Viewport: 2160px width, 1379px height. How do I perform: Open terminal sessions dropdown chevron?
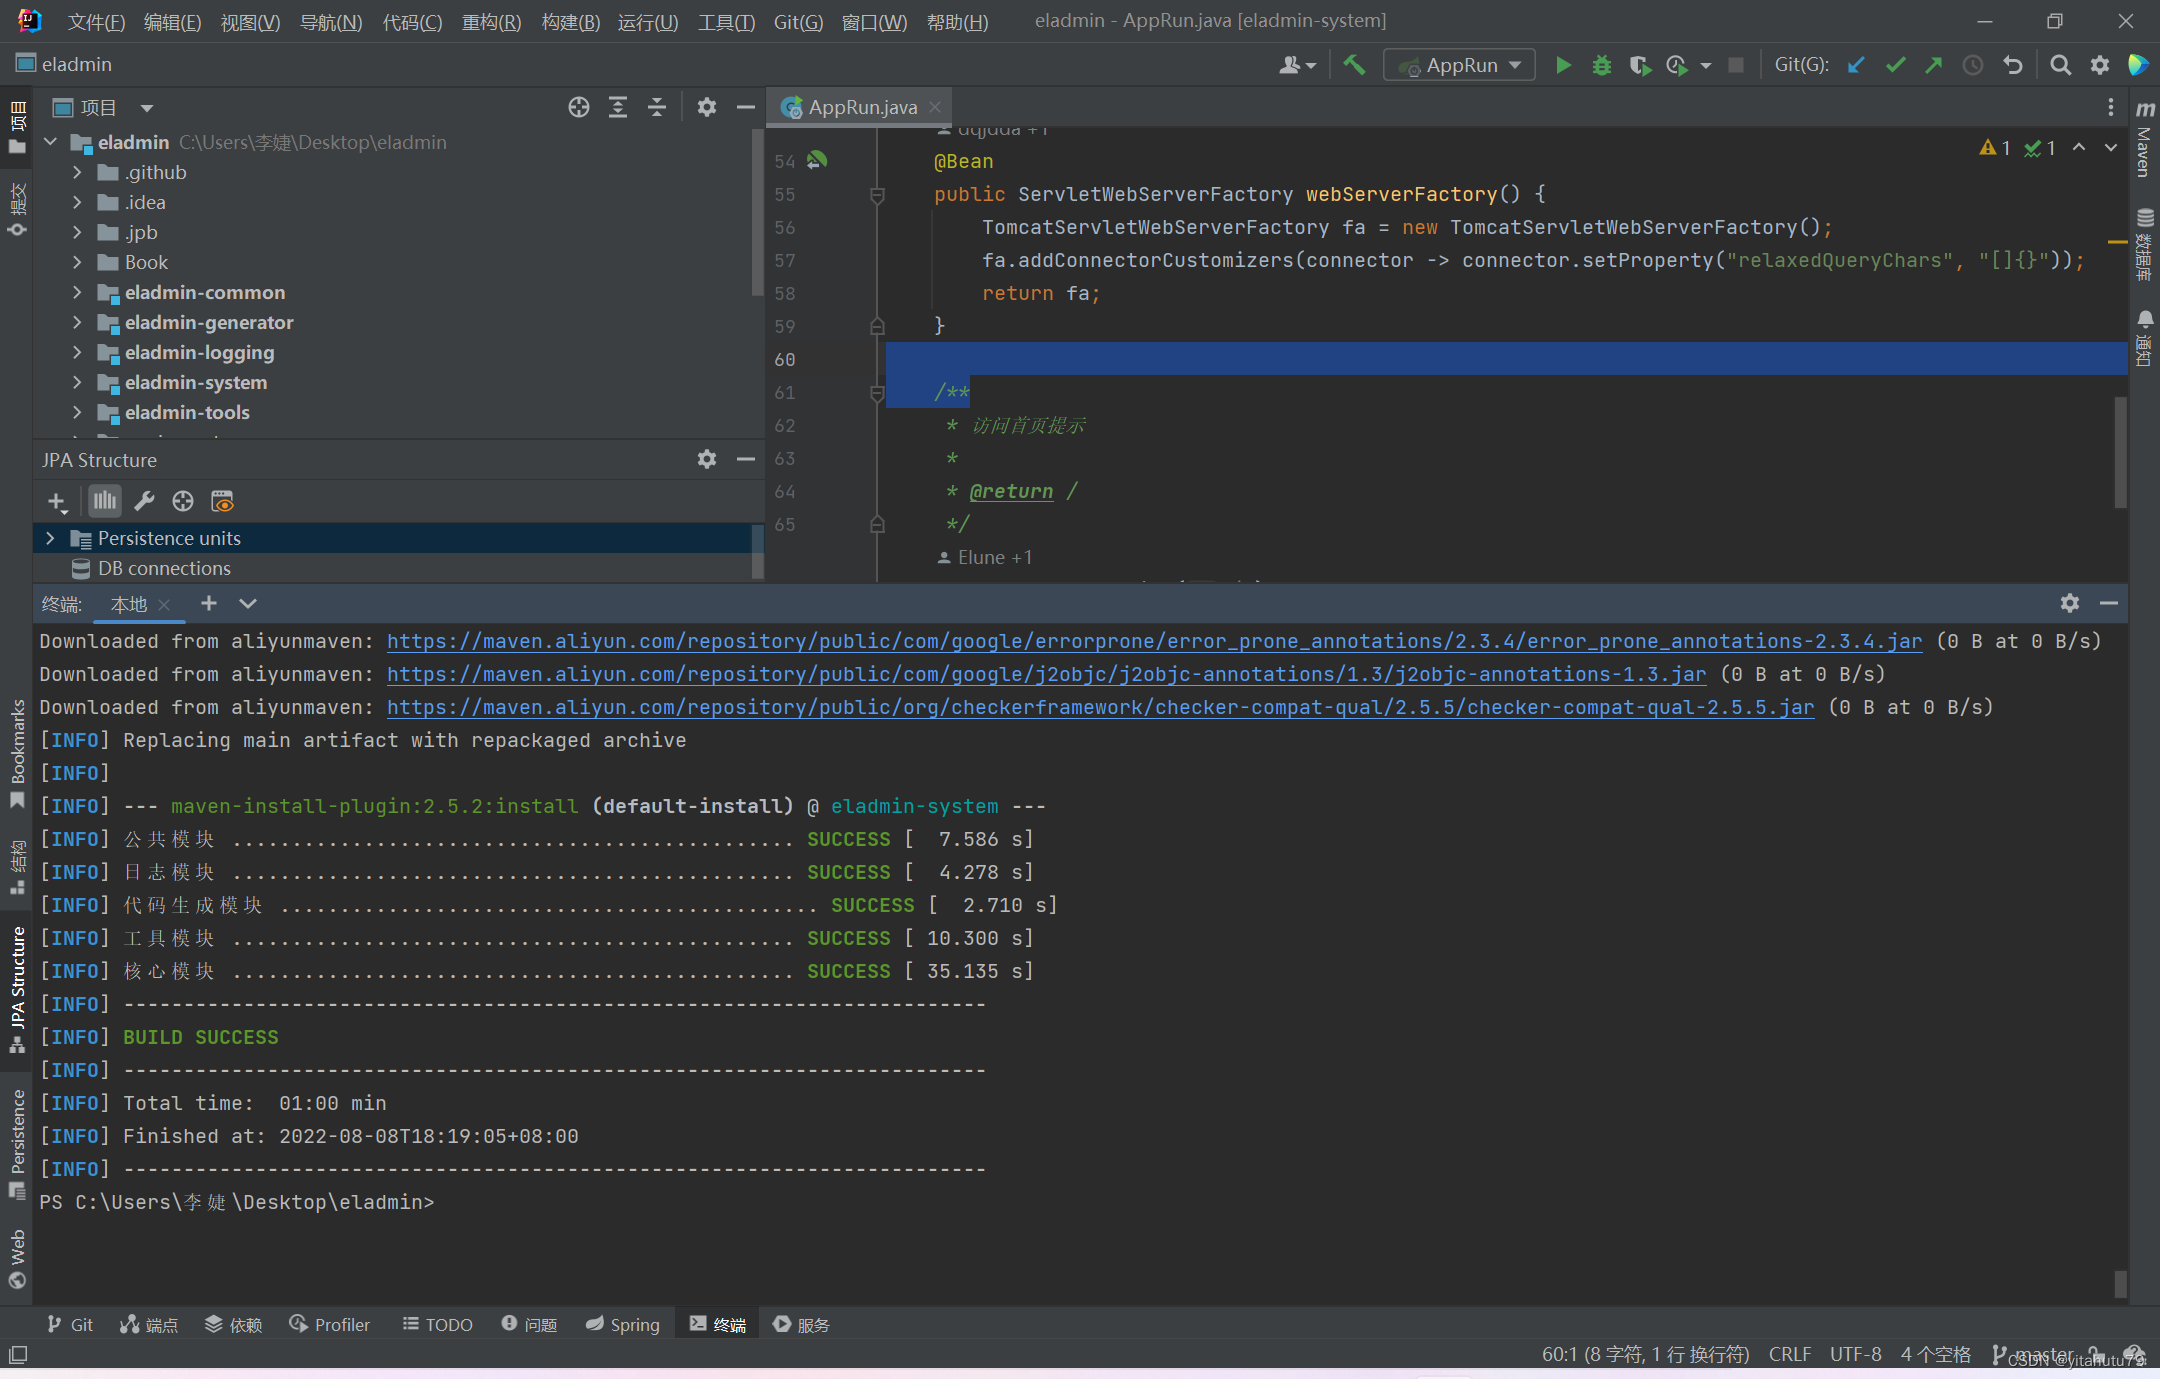pyautogui.click(x=248, y=603)
